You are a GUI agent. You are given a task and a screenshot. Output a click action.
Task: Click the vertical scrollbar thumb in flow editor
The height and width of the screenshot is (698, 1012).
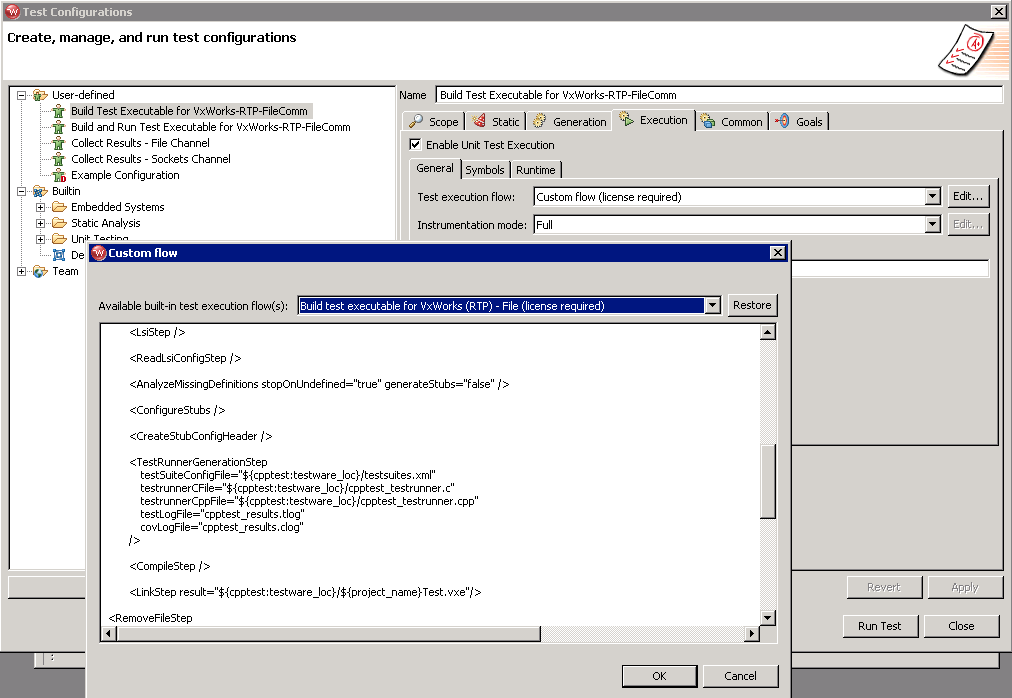(767, 480)
